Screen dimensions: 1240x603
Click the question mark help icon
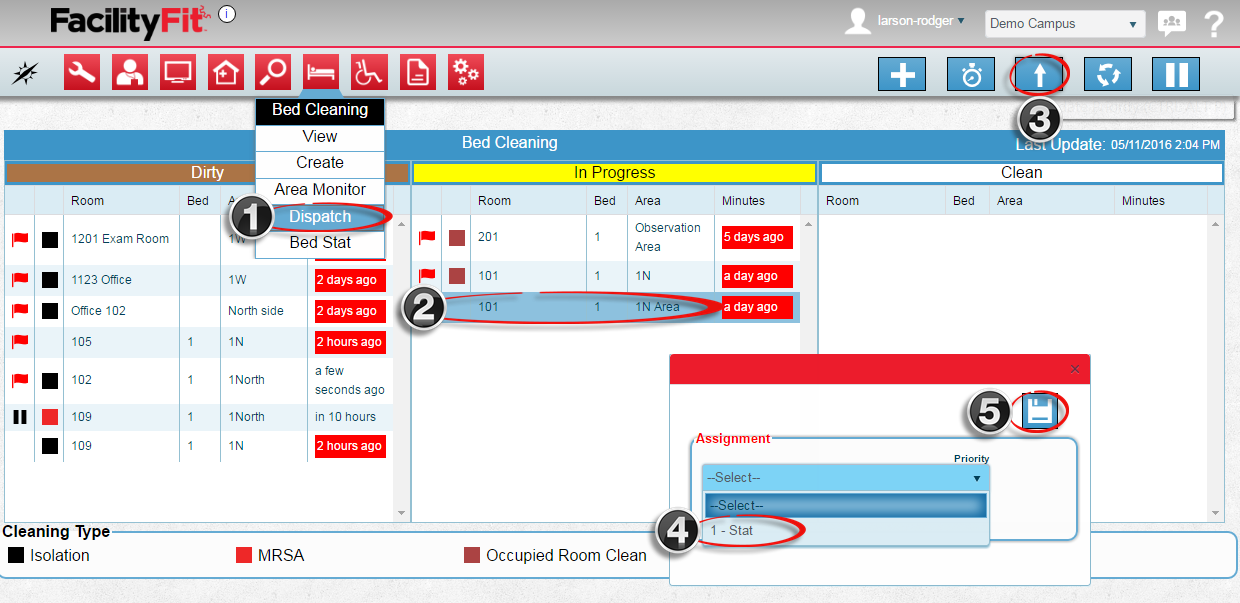[1214, 24]
